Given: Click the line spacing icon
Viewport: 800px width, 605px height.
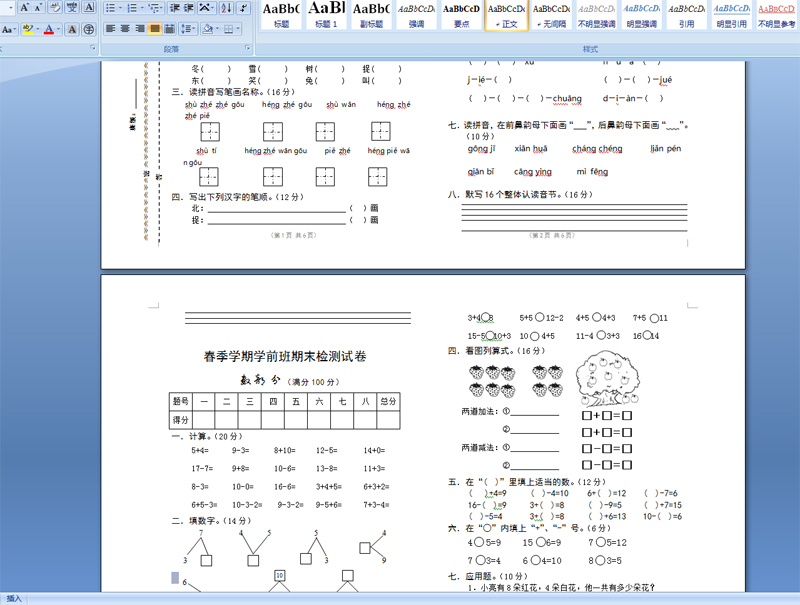Looking at the screenshot, I should [x=186, y=29].
